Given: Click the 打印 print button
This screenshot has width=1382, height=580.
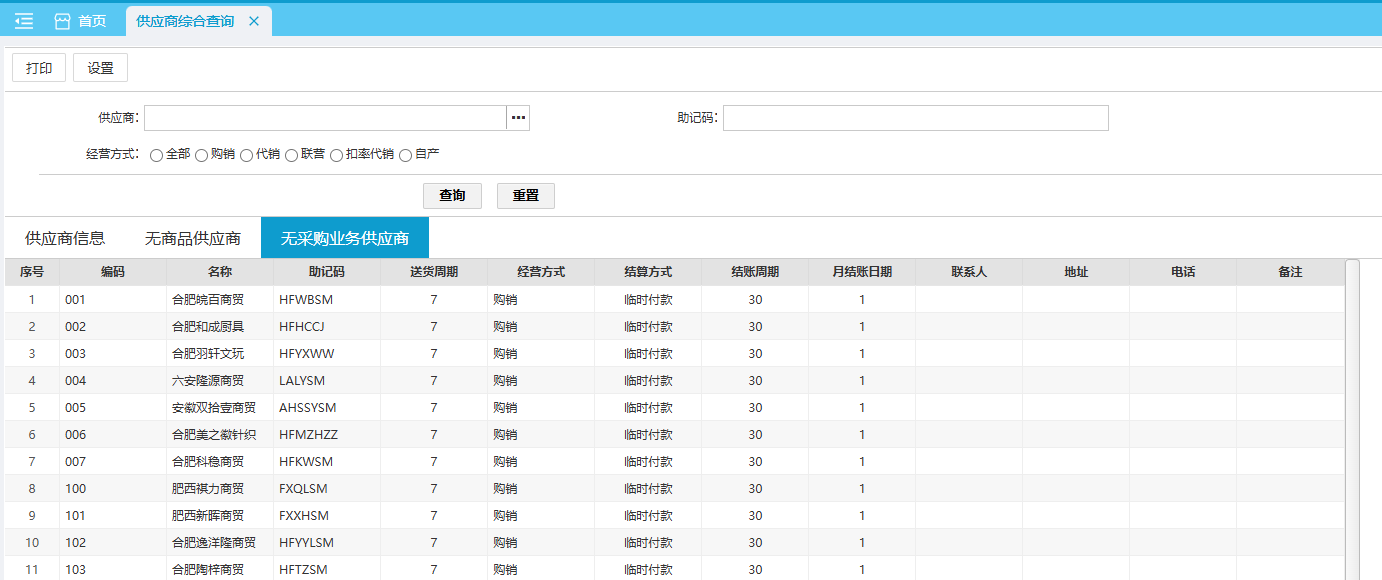Looking at the screenshot, I should [x=39, y=68].
